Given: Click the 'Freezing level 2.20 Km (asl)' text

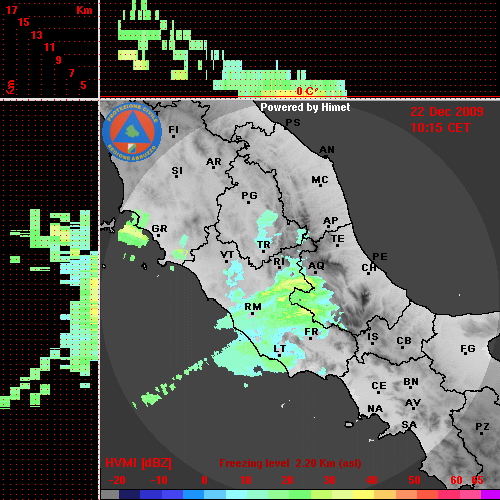Looking at the screenshot, I should pos(290,463).
